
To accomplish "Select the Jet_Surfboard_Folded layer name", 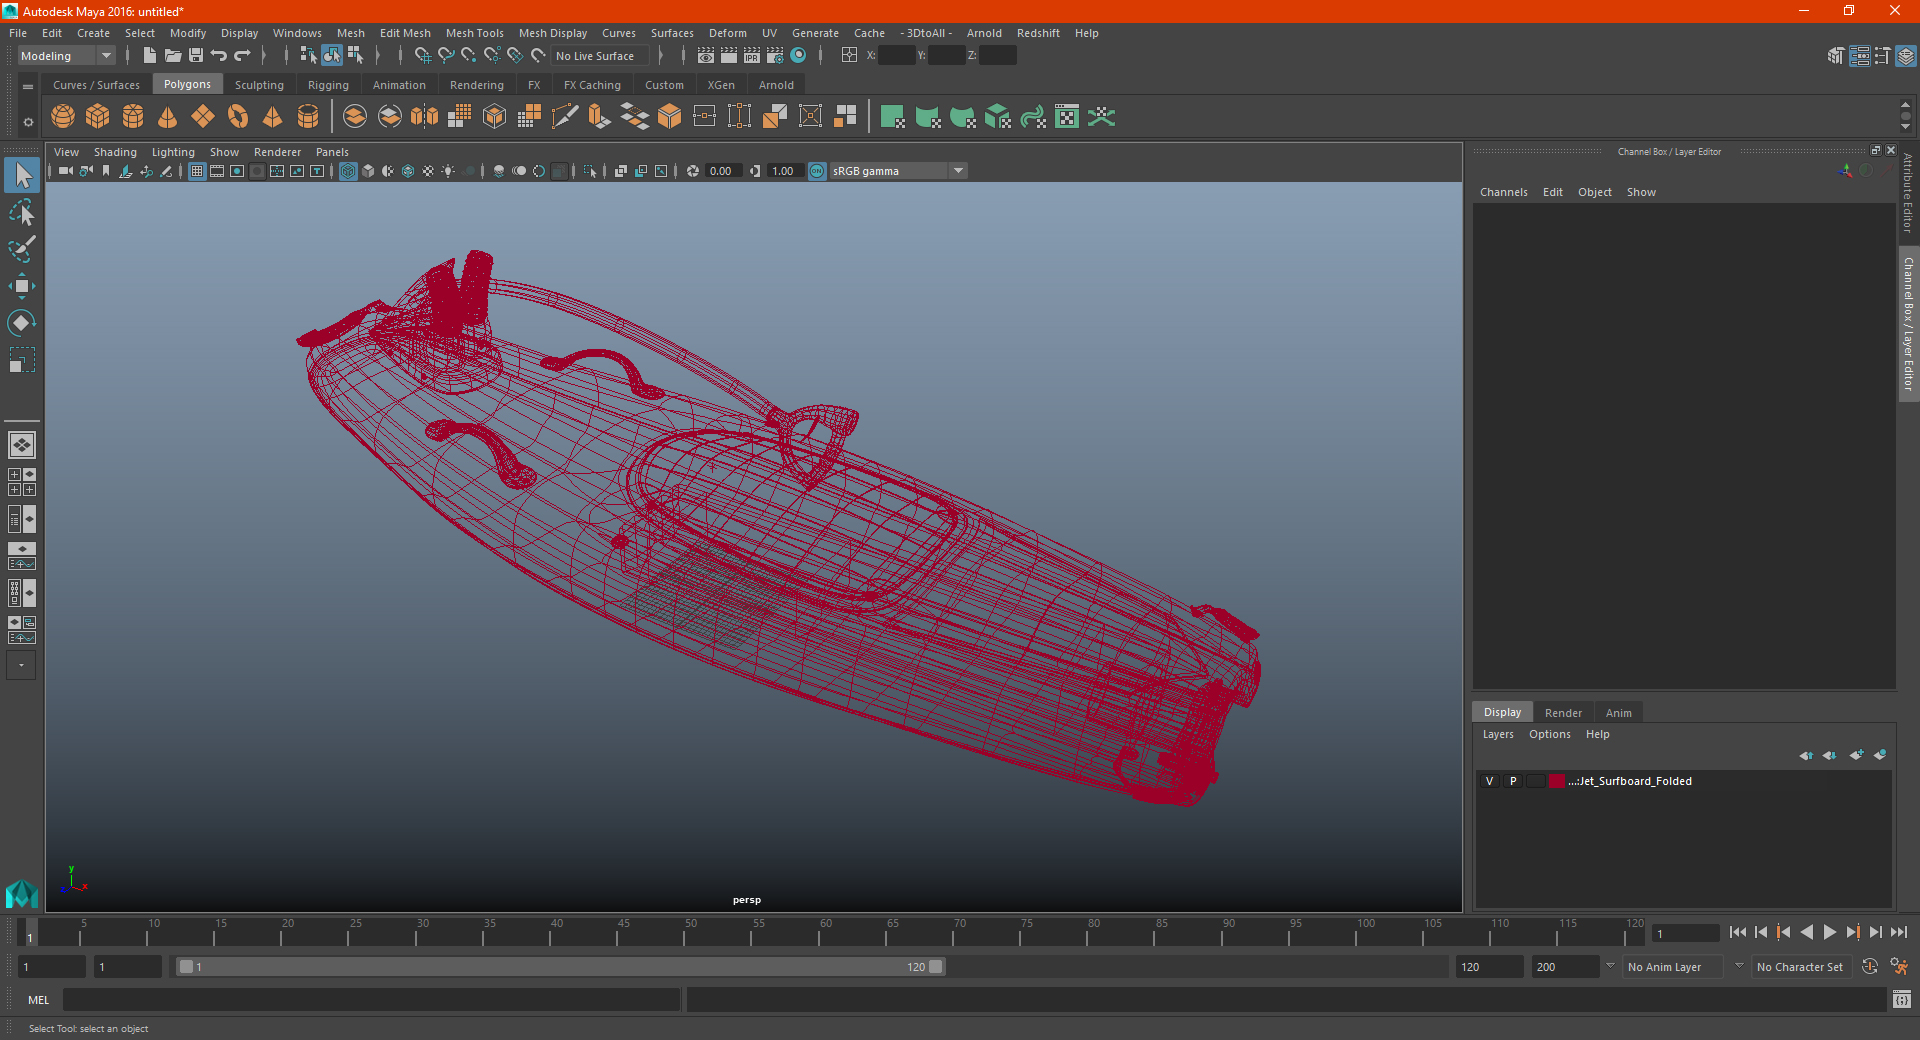I will coord(1630,781).
